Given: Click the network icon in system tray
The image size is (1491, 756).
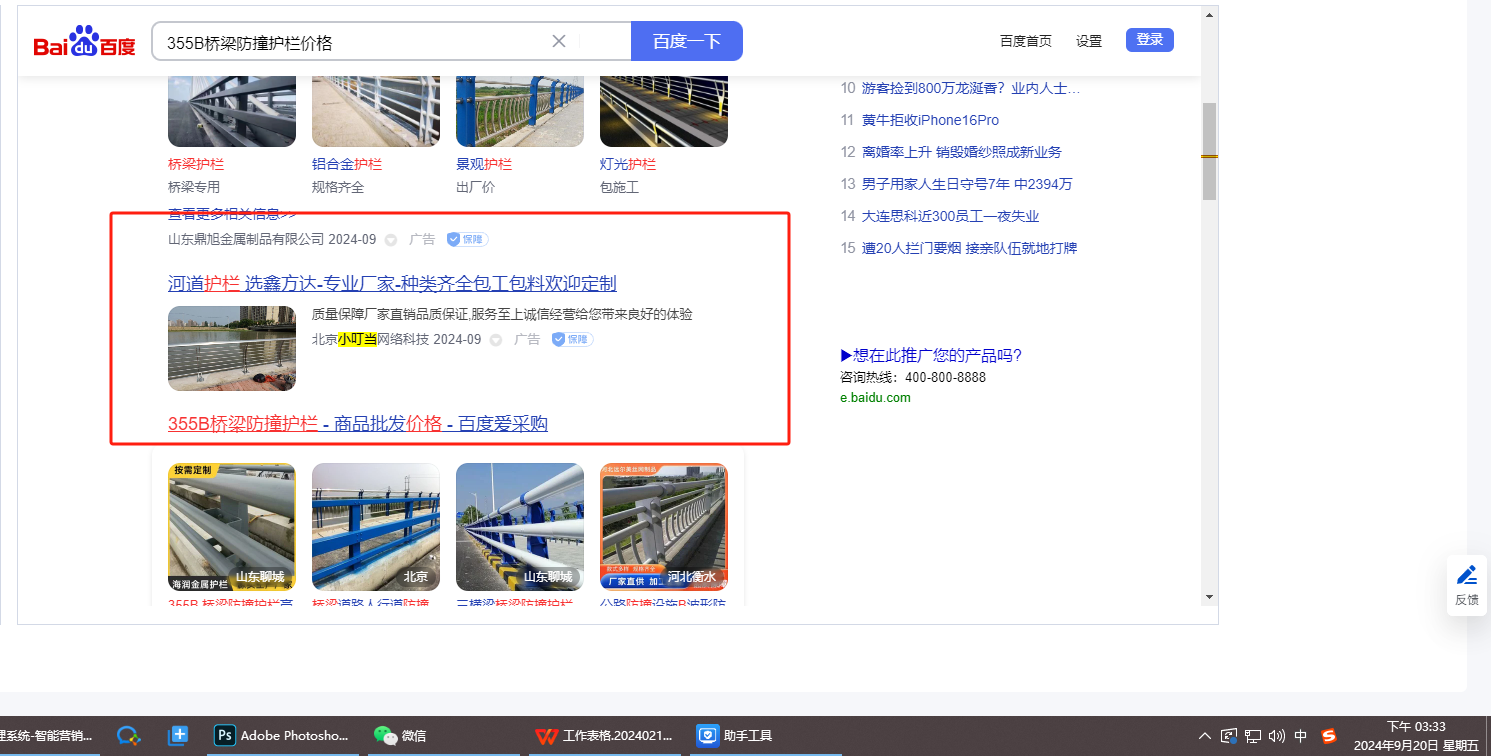Looking at the screenshot, I should pos(1253,736).
